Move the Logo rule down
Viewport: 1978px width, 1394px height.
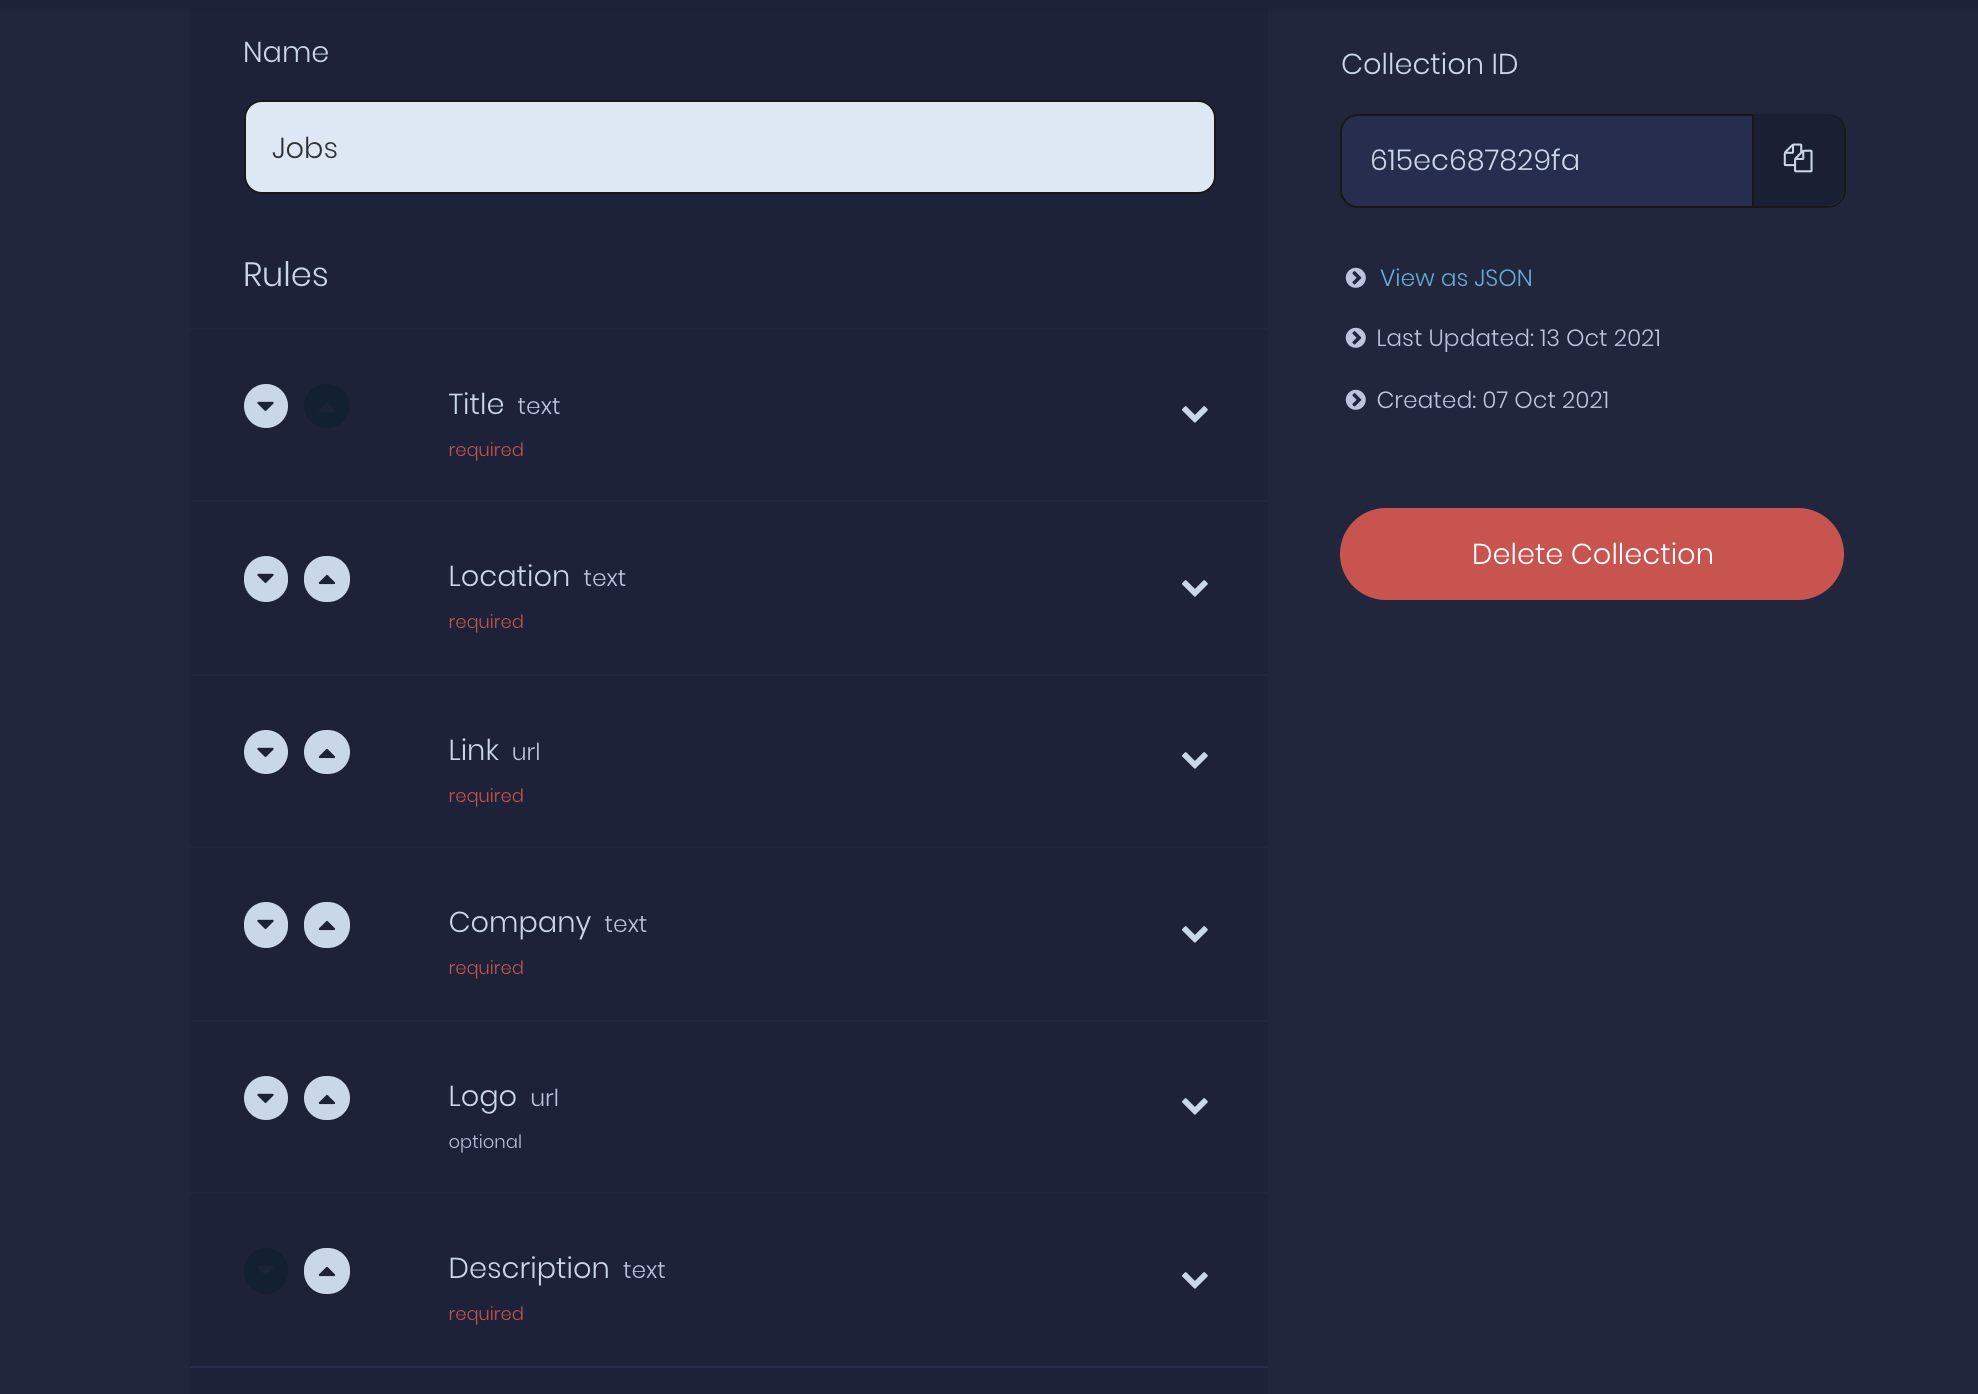[x=266, y=1098]
